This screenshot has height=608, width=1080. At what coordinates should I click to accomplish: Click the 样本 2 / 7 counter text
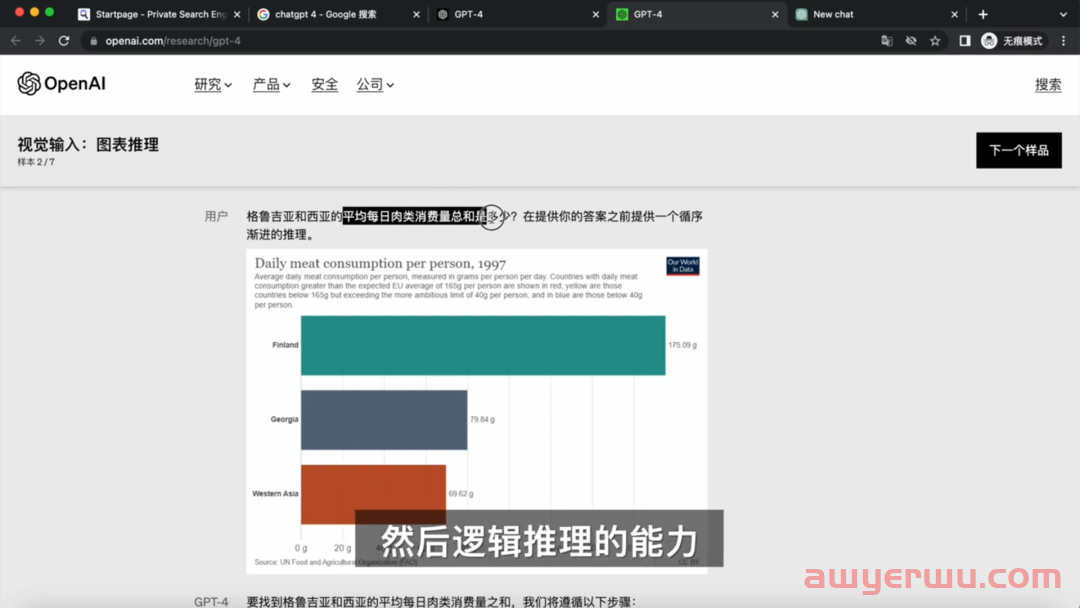[x=36, y=162]
